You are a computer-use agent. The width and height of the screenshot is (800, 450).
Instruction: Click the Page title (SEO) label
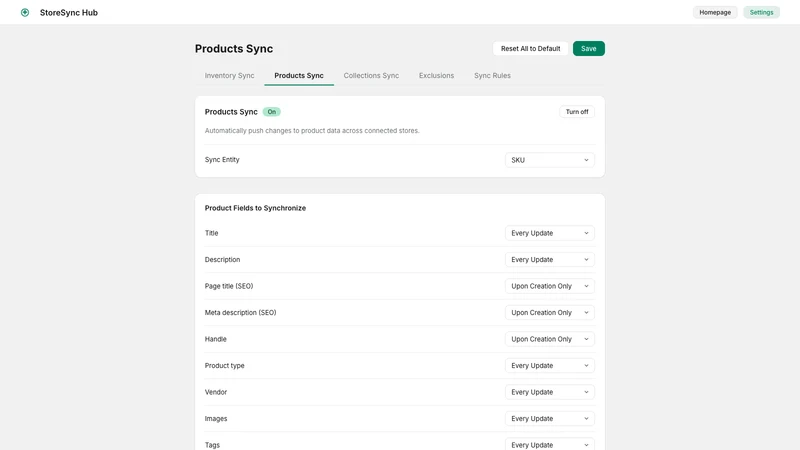pyautogui.click(x=229, y=286)
